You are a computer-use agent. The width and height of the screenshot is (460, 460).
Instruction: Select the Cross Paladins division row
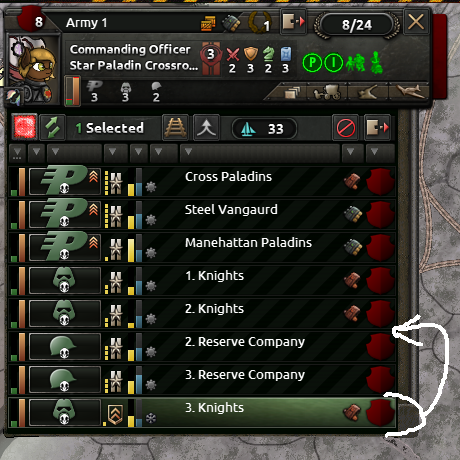point(202,182)
